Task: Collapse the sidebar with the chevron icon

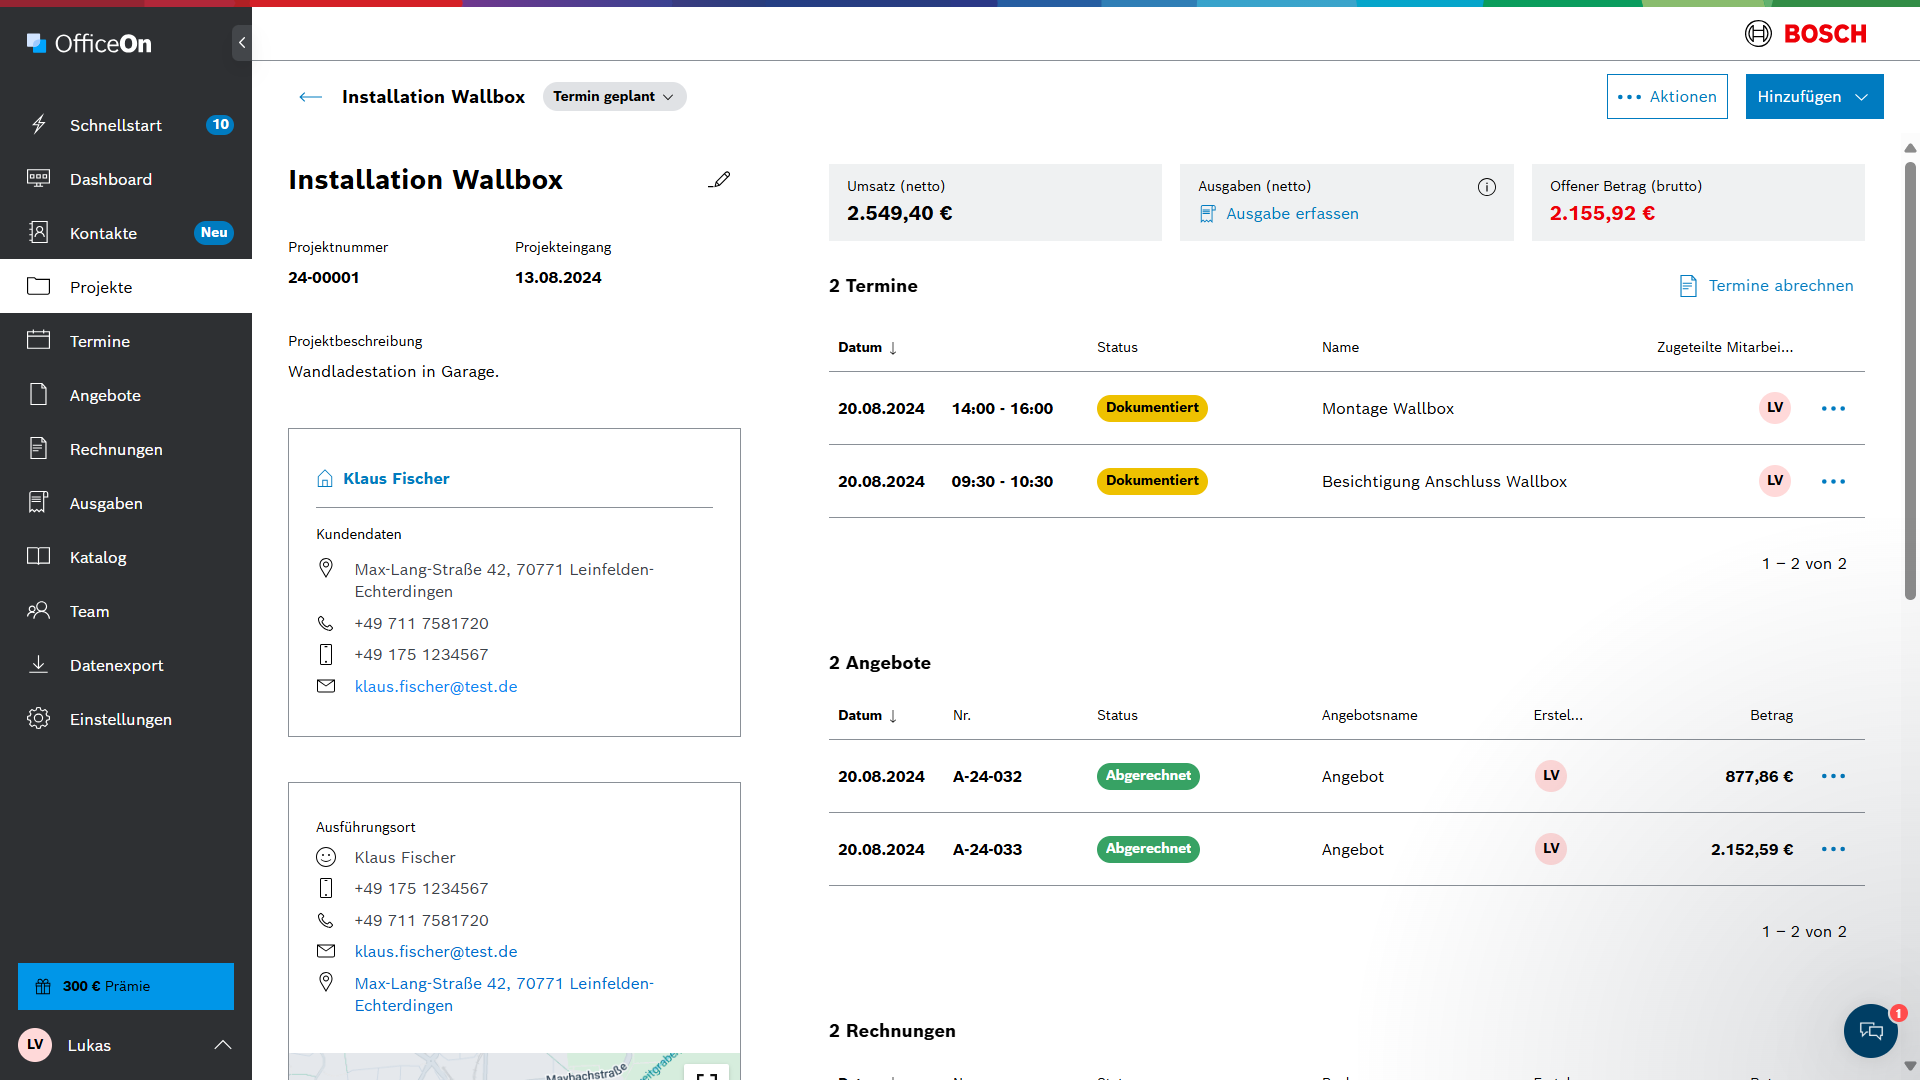Action: click(x=241, y=43)
